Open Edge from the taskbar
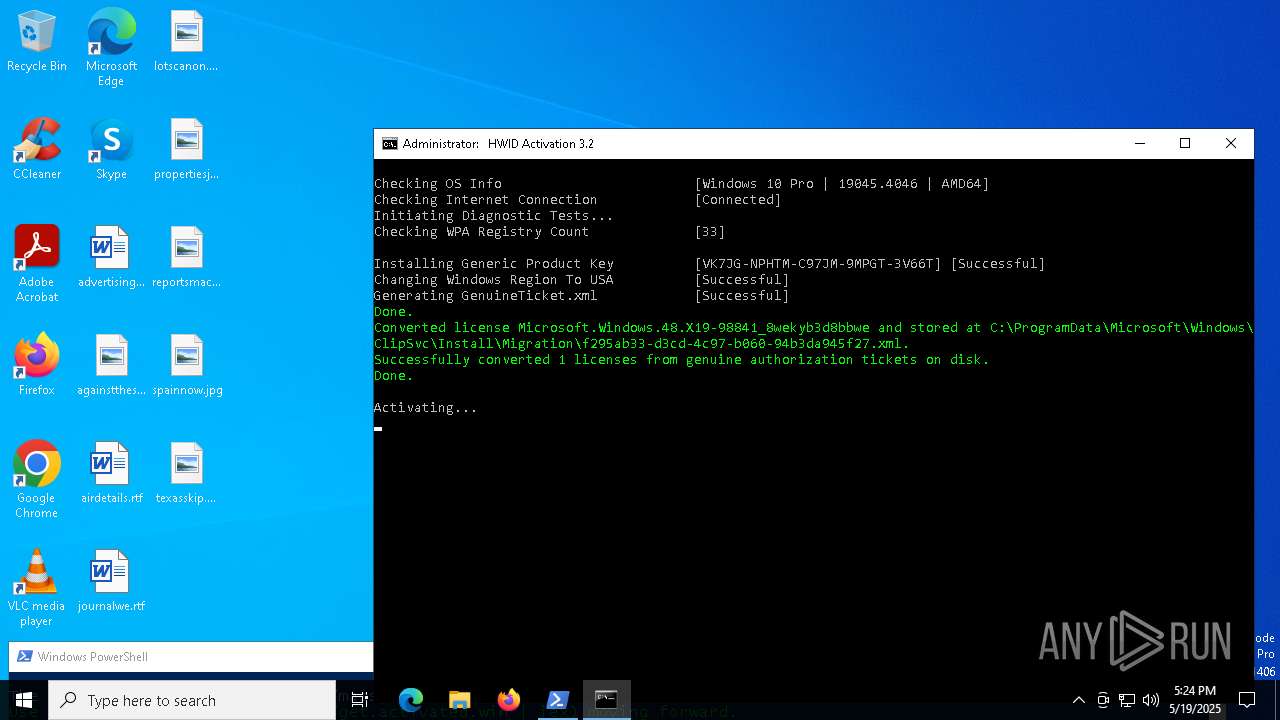The width and height of the screenshot is (1280, 720). [411, 700]
